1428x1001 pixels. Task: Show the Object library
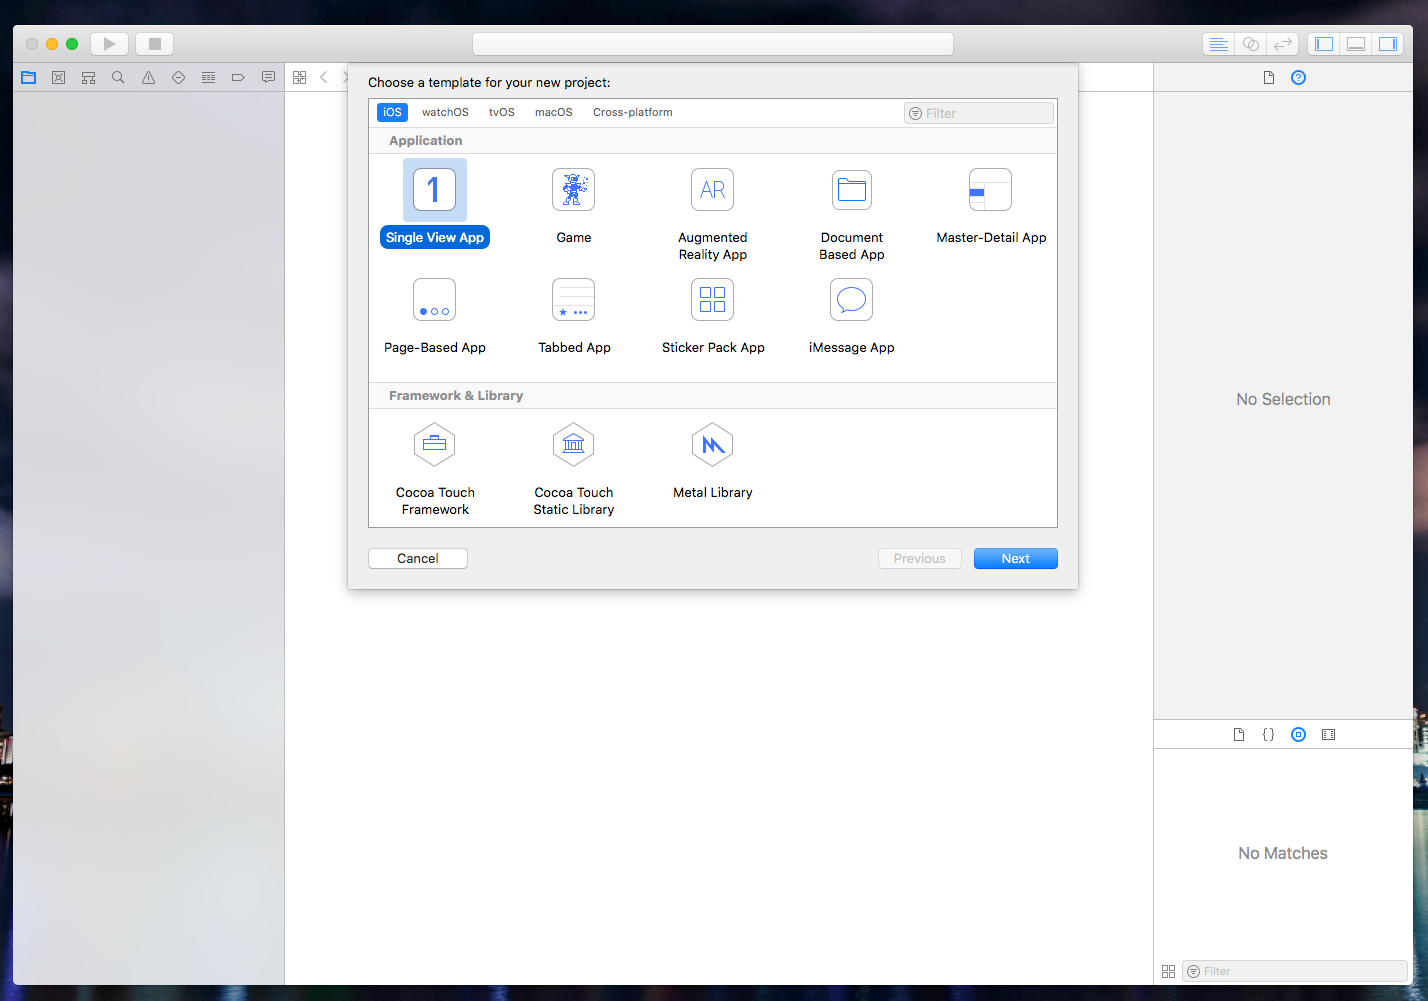click(1298, 734)
